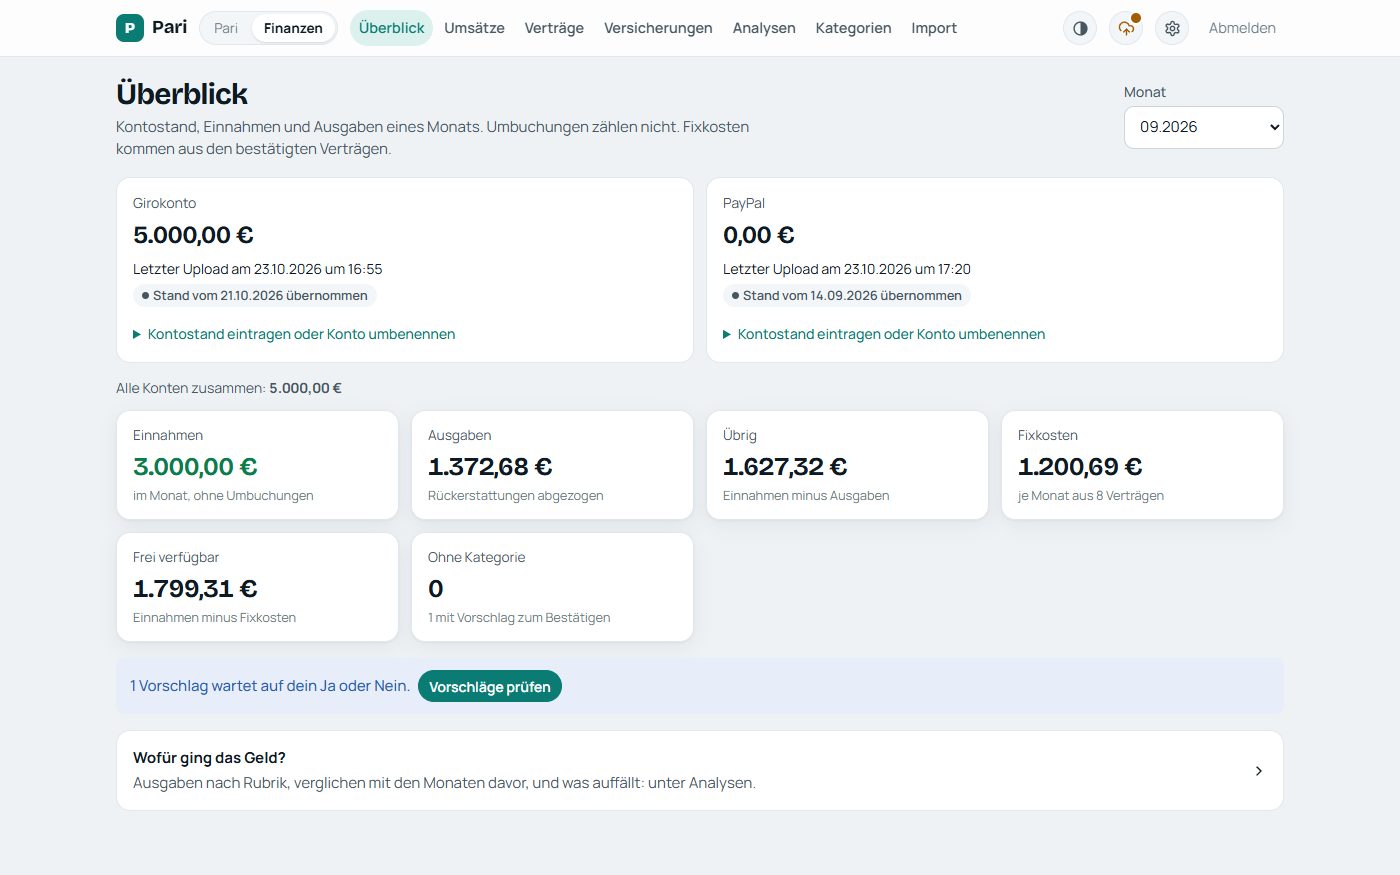Screen dimensions: 1400x875
Task: Click the 'Ohne Kategorie' card
Action: click(x=552, y=587)
